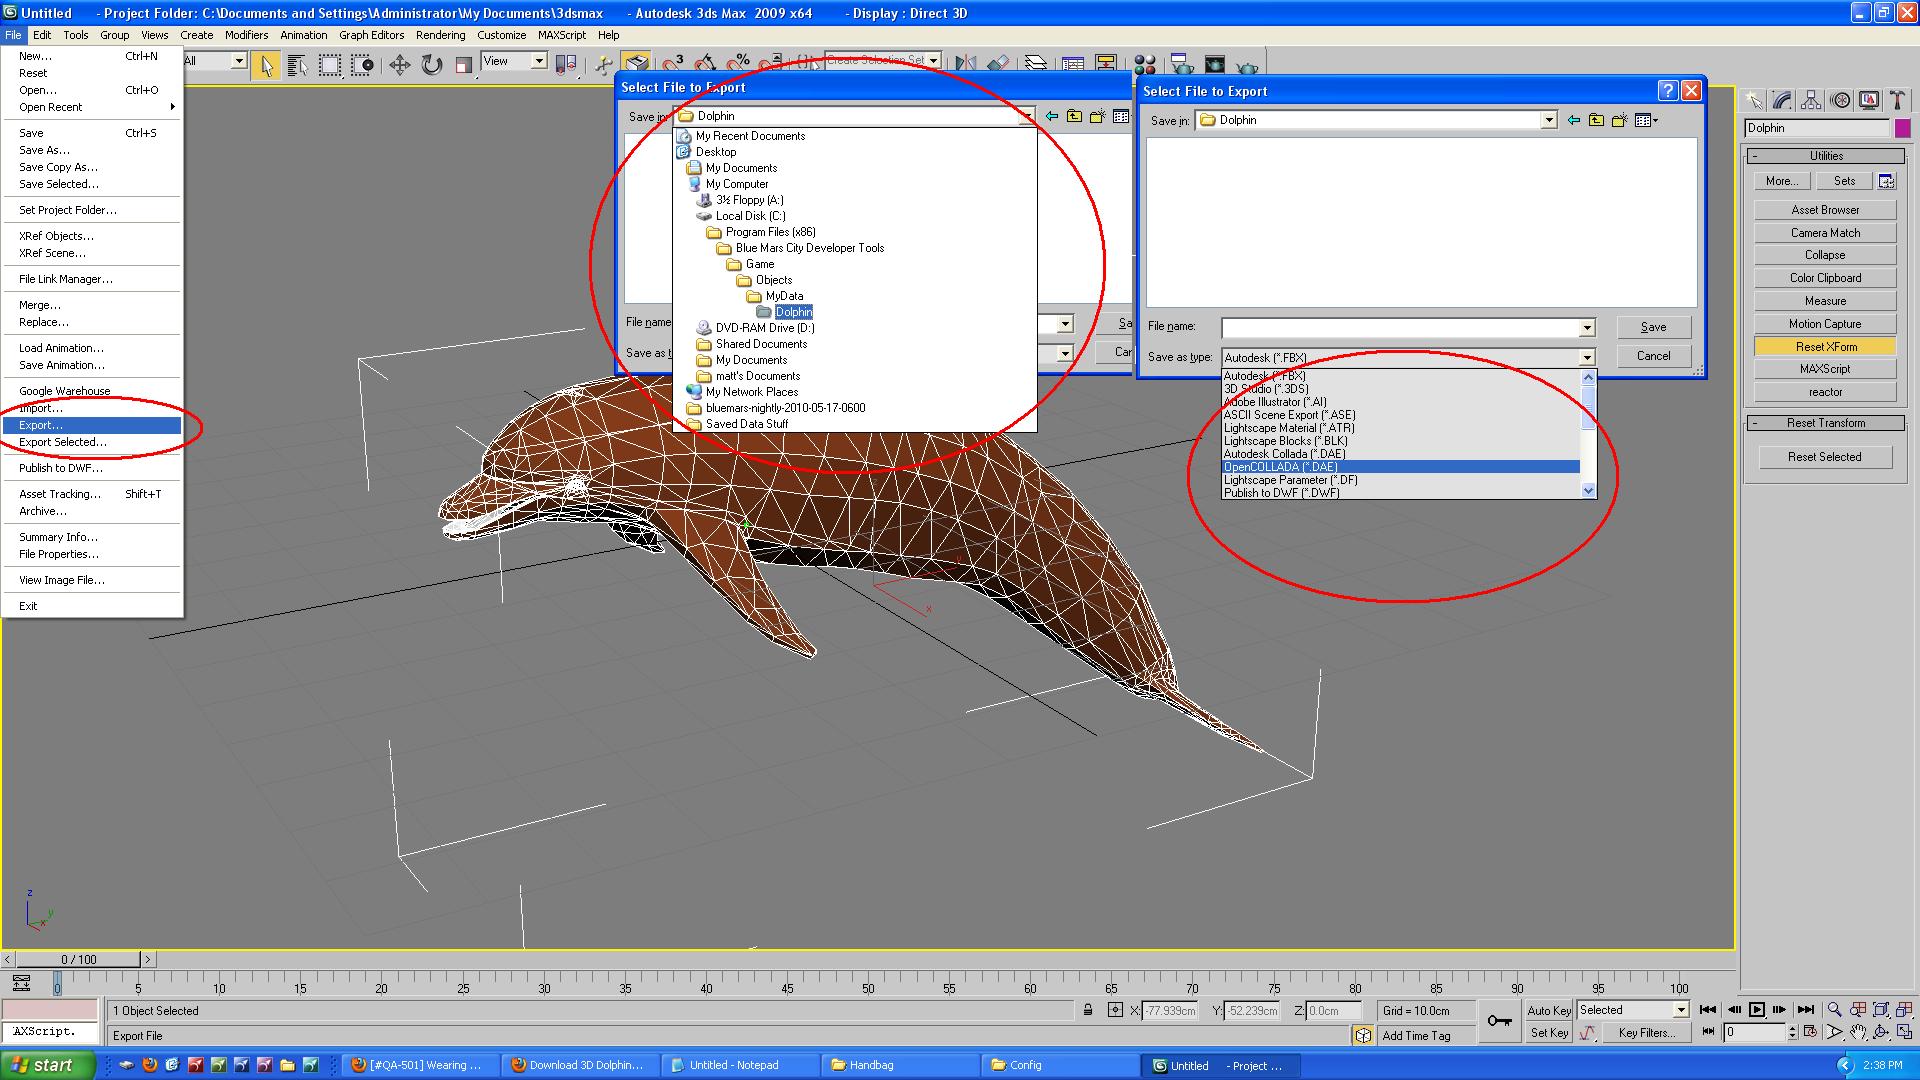Click the Reset XForm utility button
The width and height of the screenshot is (1920, 1080).
click(x=1825, y=347)
